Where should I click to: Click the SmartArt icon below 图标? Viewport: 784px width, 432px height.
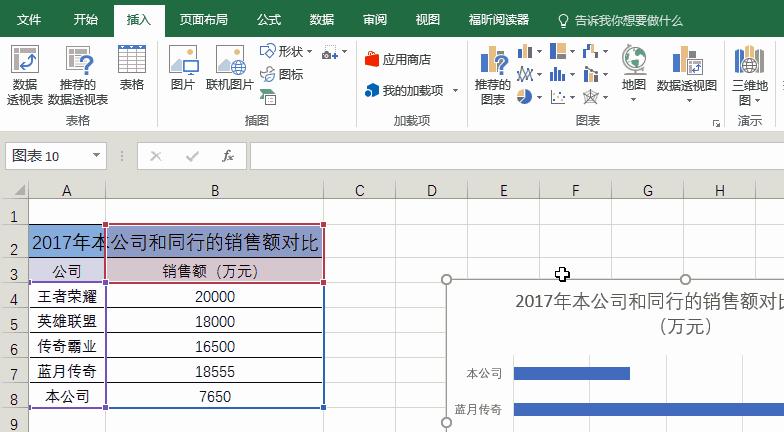(268, 97)
